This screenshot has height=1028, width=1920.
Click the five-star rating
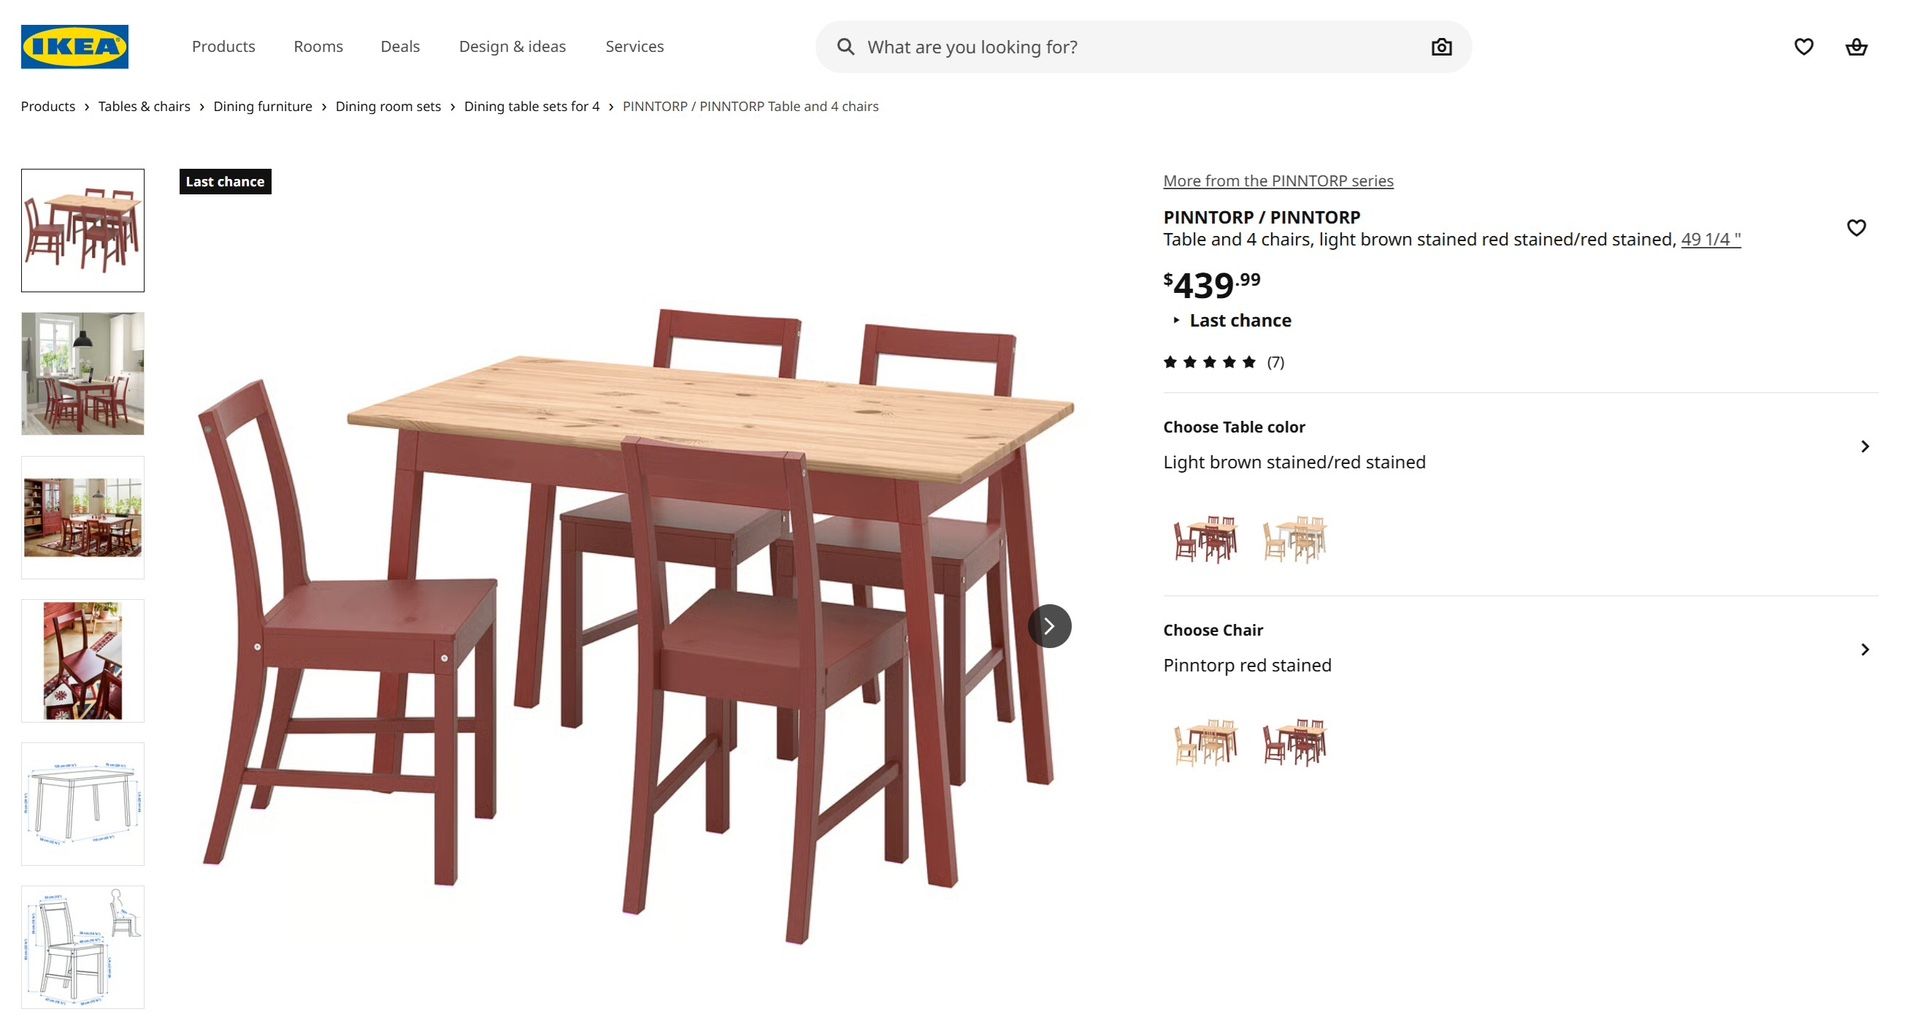point(1210,362)
